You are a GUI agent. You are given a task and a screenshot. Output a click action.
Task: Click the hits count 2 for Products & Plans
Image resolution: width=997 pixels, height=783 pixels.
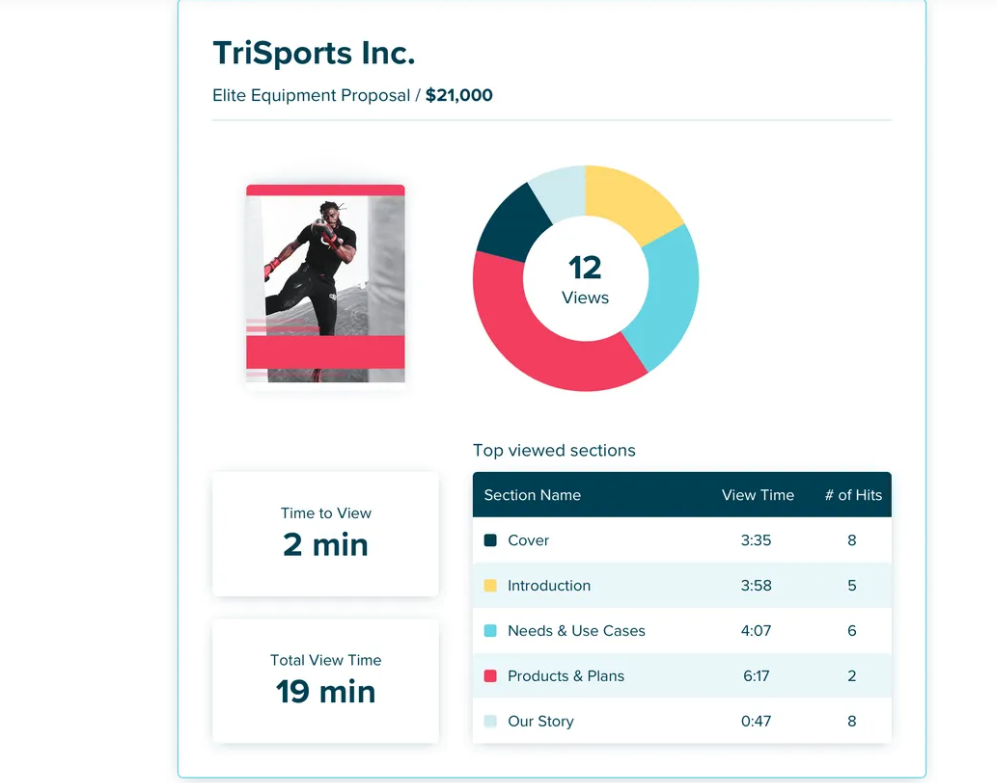point(852,676)
